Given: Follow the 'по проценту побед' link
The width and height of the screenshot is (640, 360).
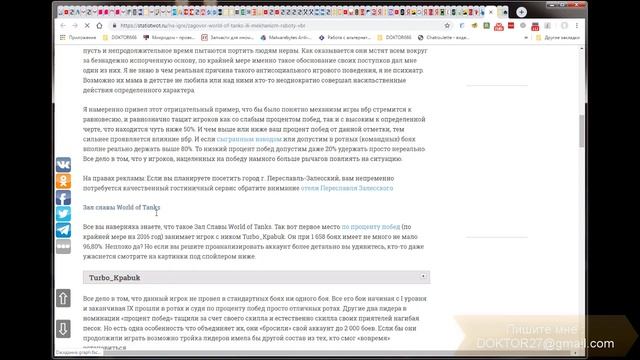Looking at the screenshot, I should pos(371,227).
